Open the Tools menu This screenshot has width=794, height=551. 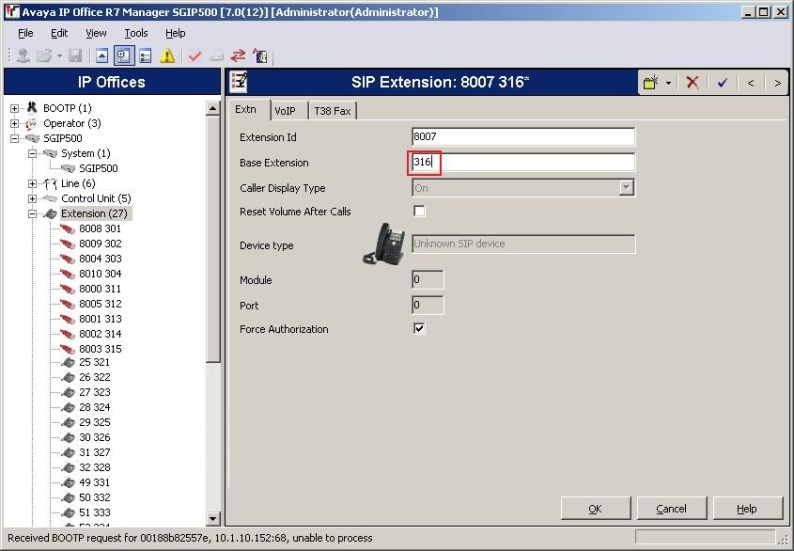136,33
